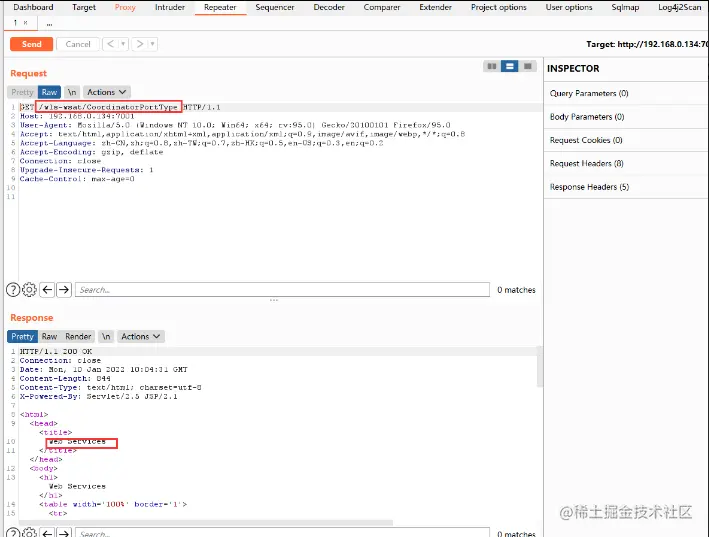Open Request search help icon

click(13, 289)
